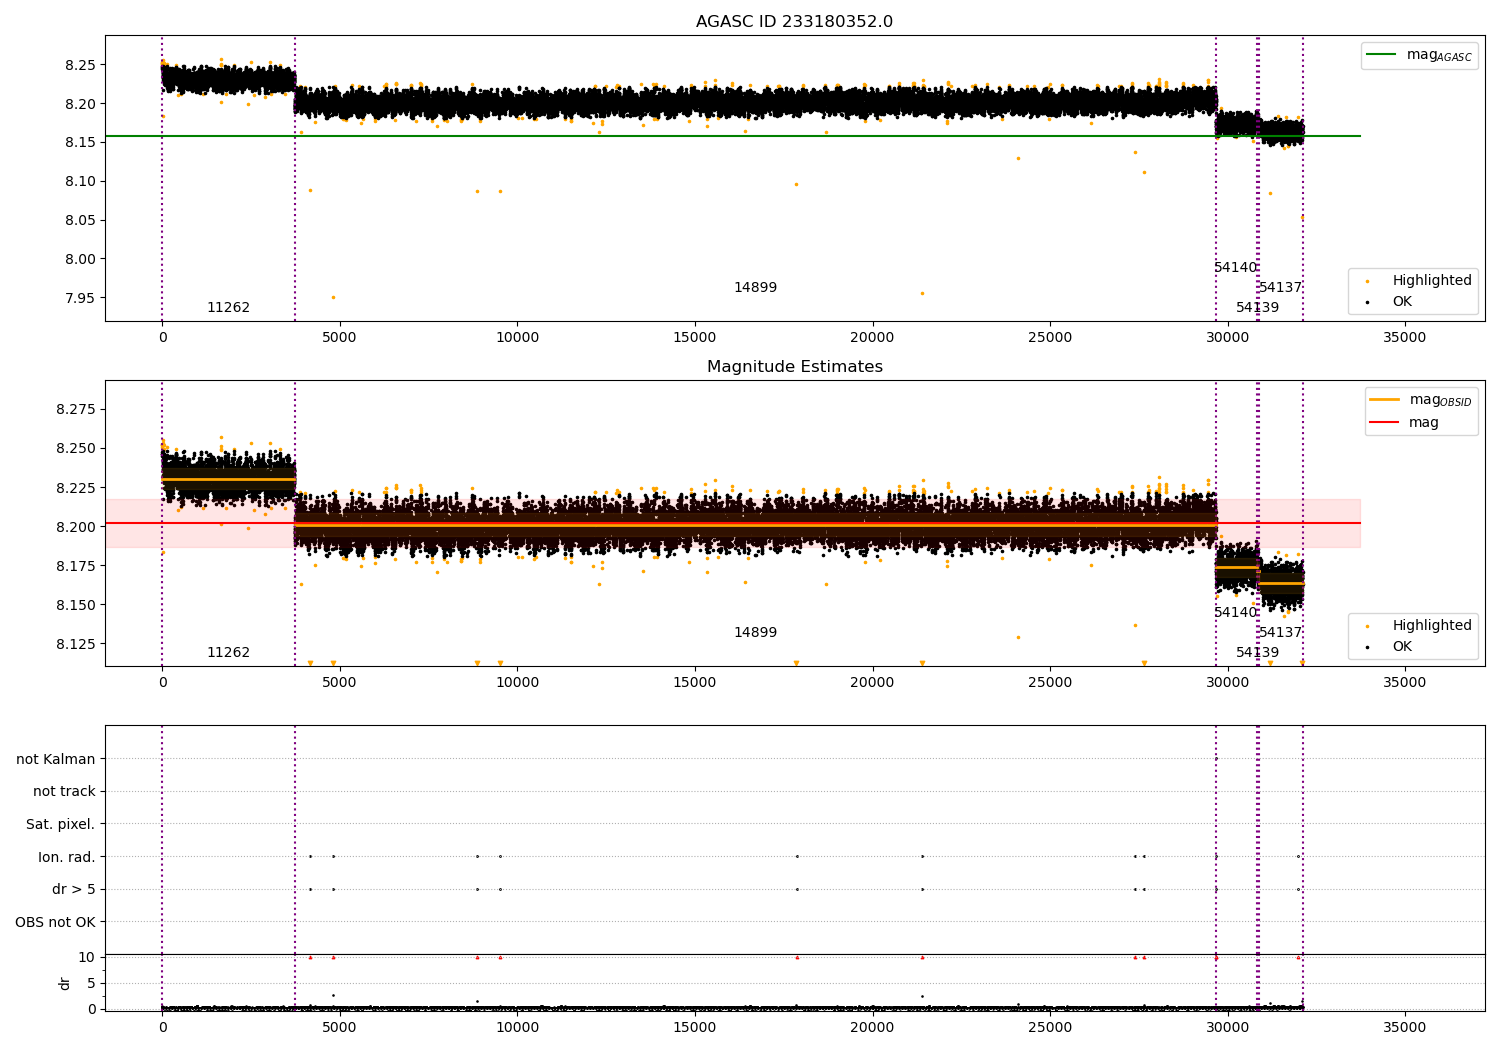The height and width of the screenshot is (1050, 1500).
Task: Click the Sat. pixel. axis label
Action: (x=61, y=824)
